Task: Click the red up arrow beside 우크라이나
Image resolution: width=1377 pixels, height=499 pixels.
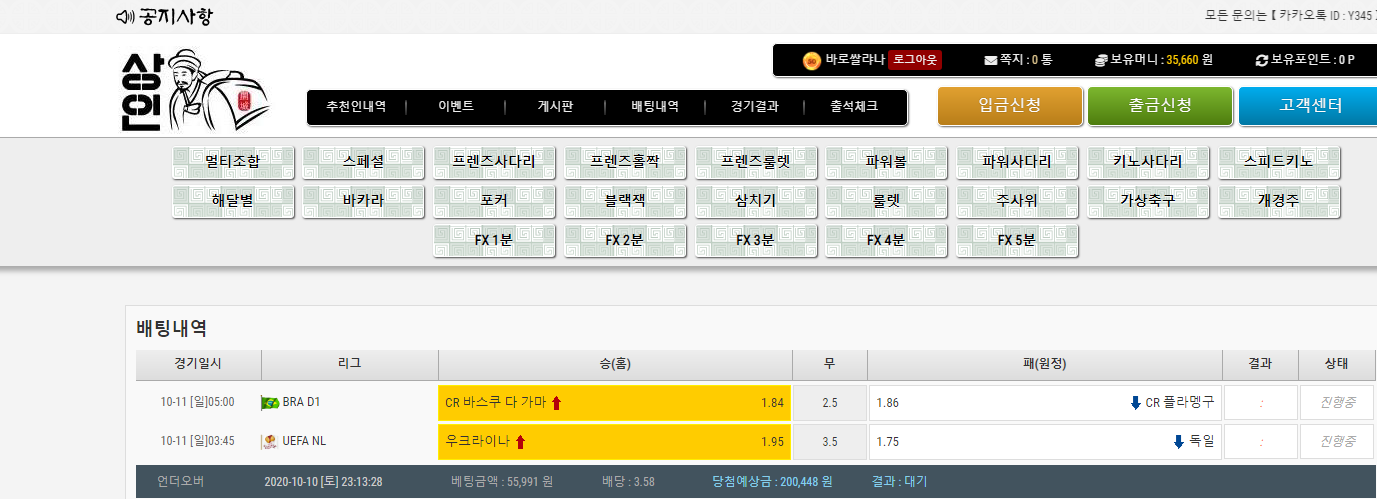Action: click(x=521, y=441)
